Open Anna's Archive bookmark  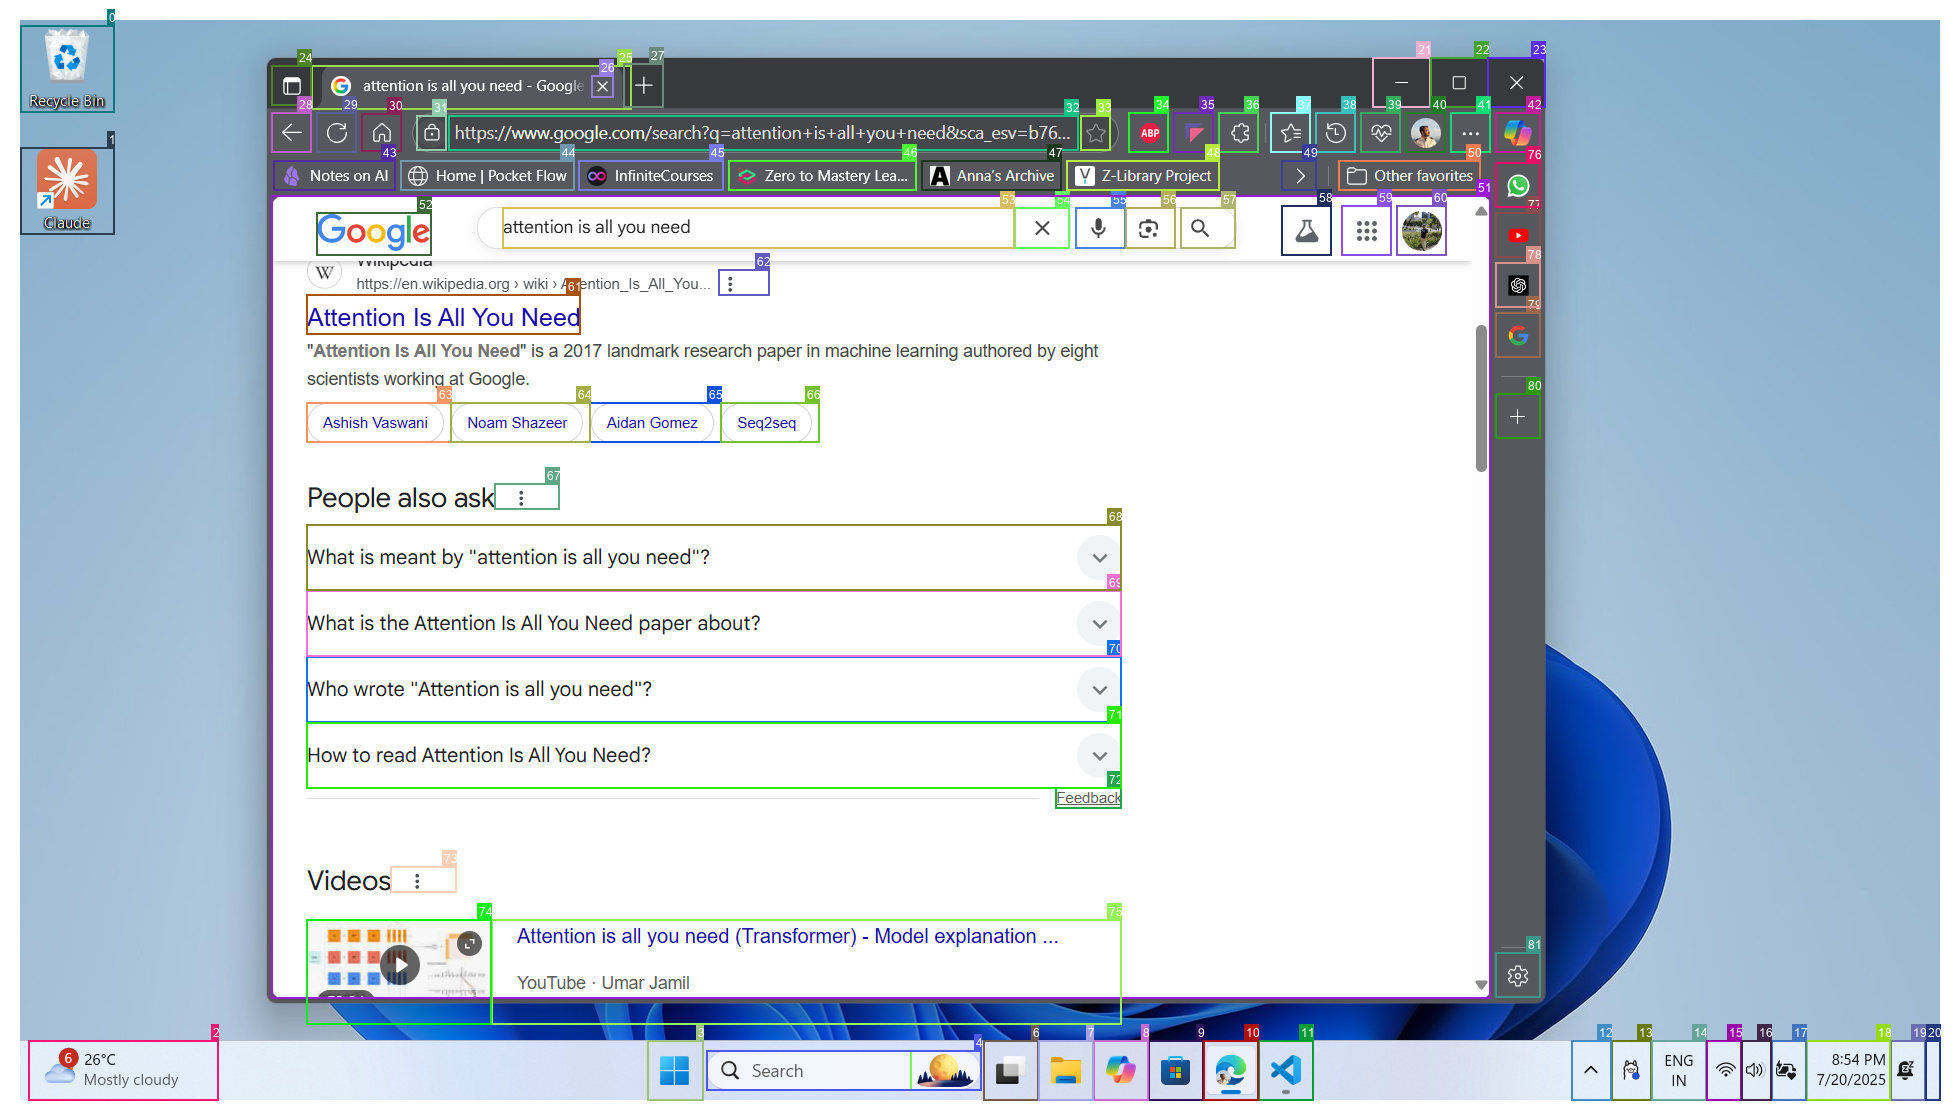pos(991,176)
